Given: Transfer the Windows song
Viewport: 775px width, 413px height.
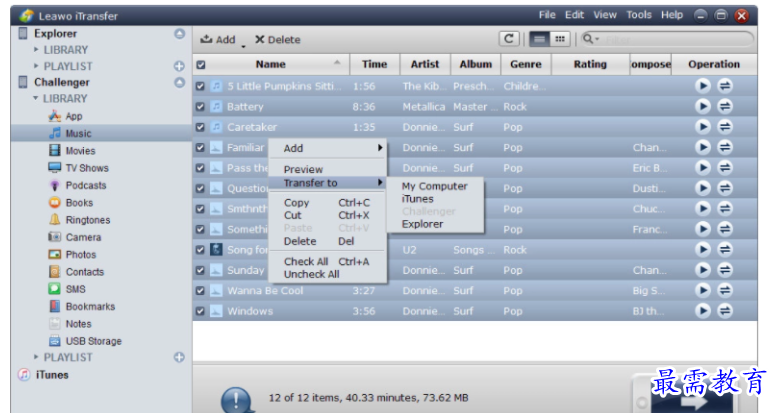Looking at the screenshot, I should pos(725,311).
